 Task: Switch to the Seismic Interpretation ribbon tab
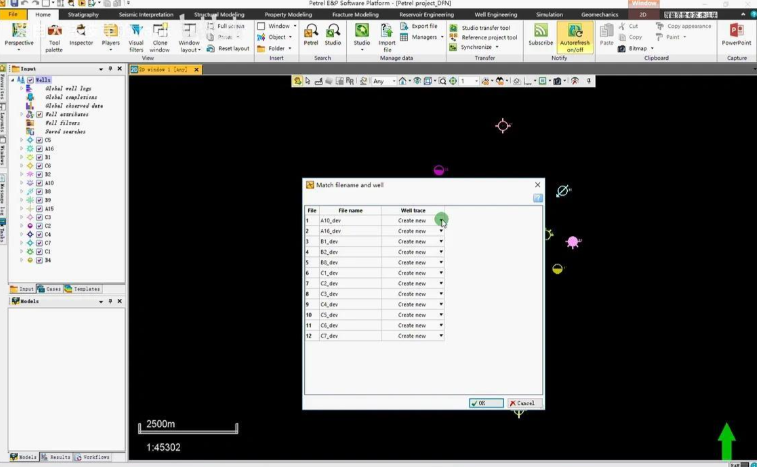point(146,15)
